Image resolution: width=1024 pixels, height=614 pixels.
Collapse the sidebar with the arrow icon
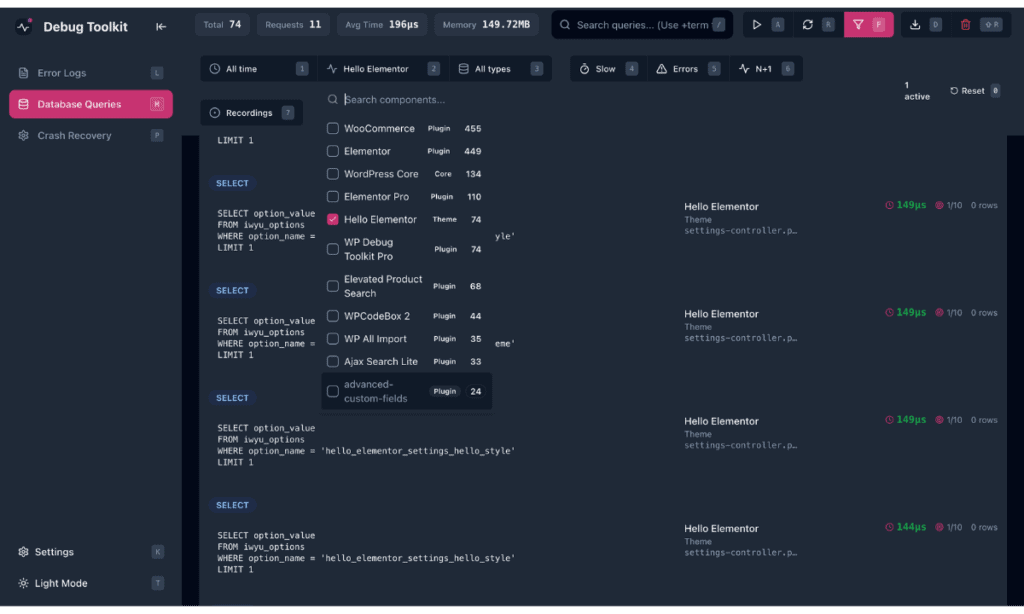(161, 27)
